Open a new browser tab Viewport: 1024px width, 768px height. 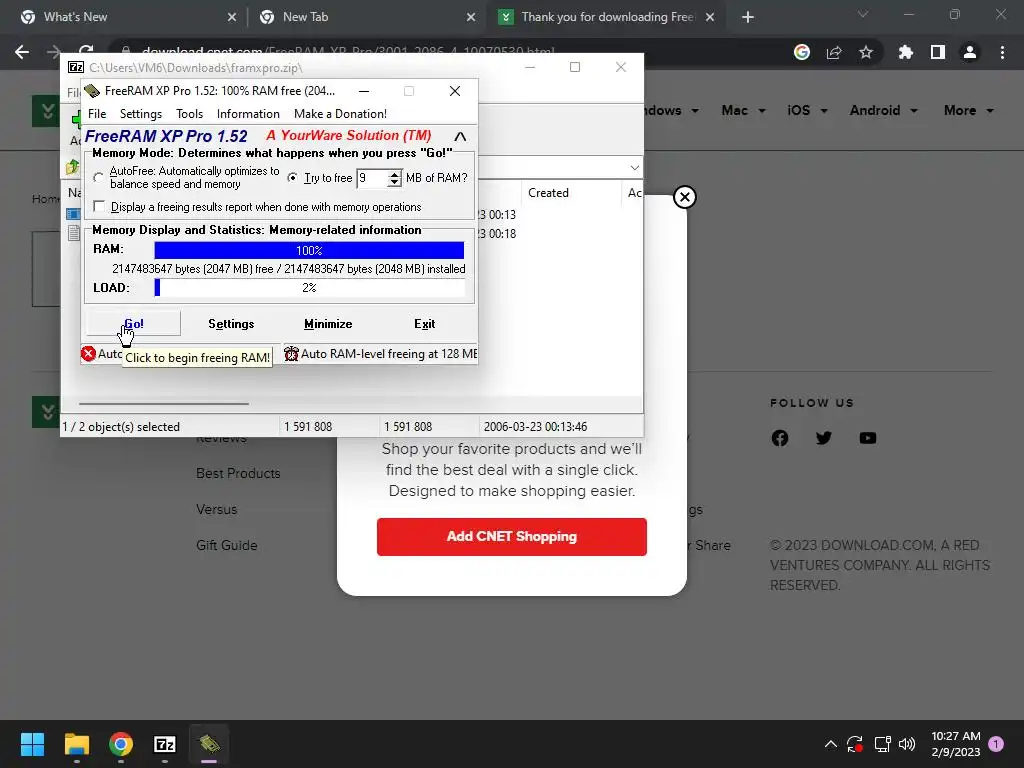tap(748, 17)
